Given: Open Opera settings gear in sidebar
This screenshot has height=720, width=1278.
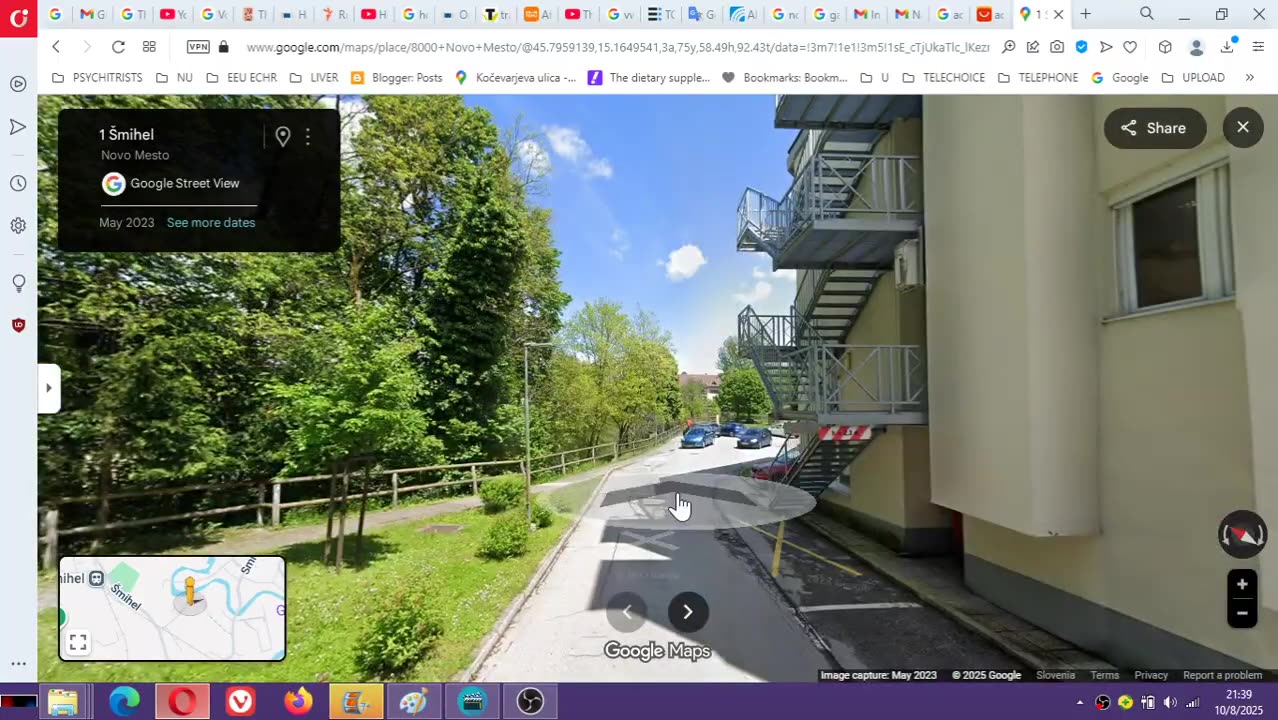Looking at the screenshot, I should pos(18,226).
